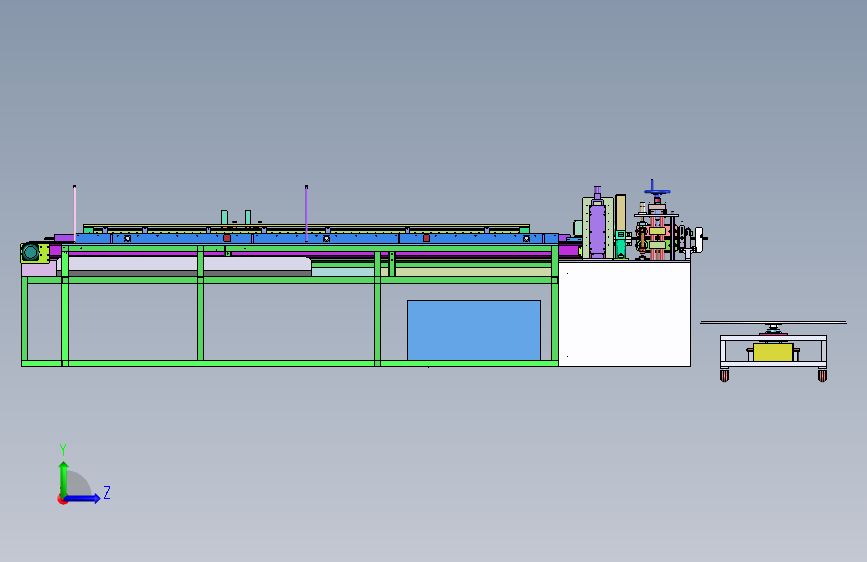The width and height of the screenshot is (867, 562).
Task: Select the bottom green frame beam
Action: 290,363
